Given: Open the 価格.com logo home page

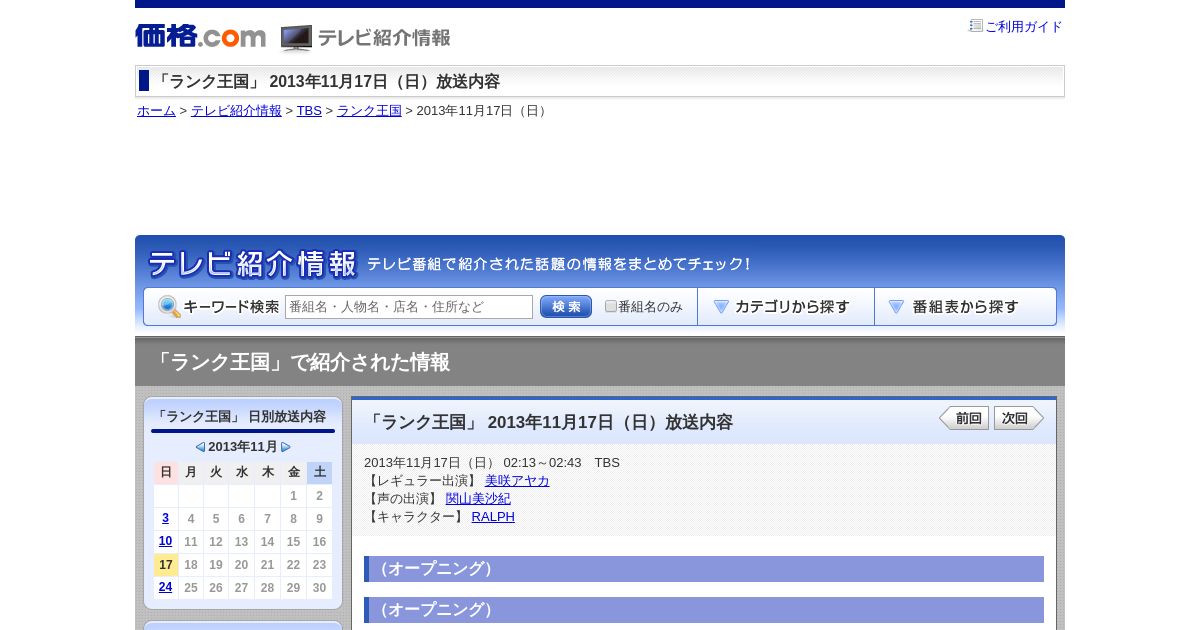Looking at the screenshot, I should [x=200, y=36].
